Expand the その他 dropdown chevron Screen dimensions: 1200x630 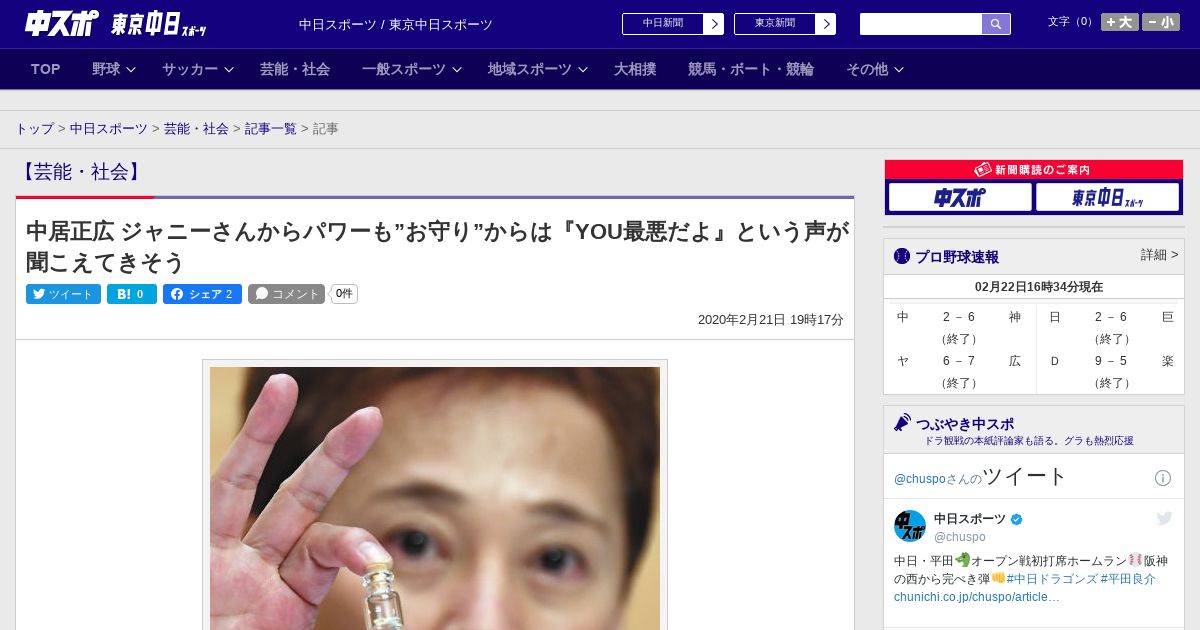point(899,70)
